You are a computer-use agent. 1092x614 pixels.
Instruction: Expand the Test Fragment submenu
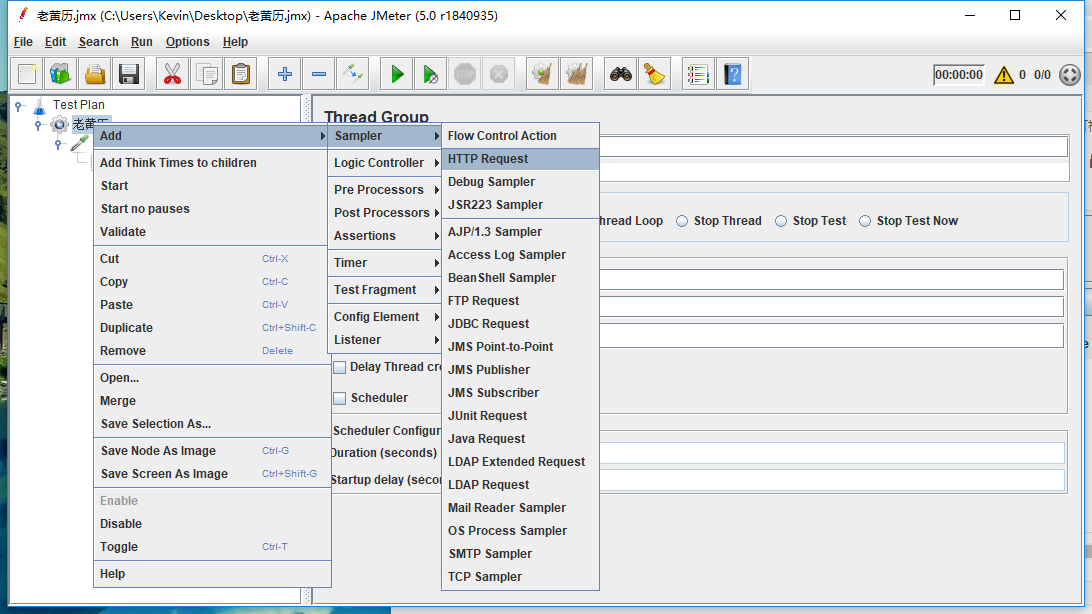click(384, 290)
